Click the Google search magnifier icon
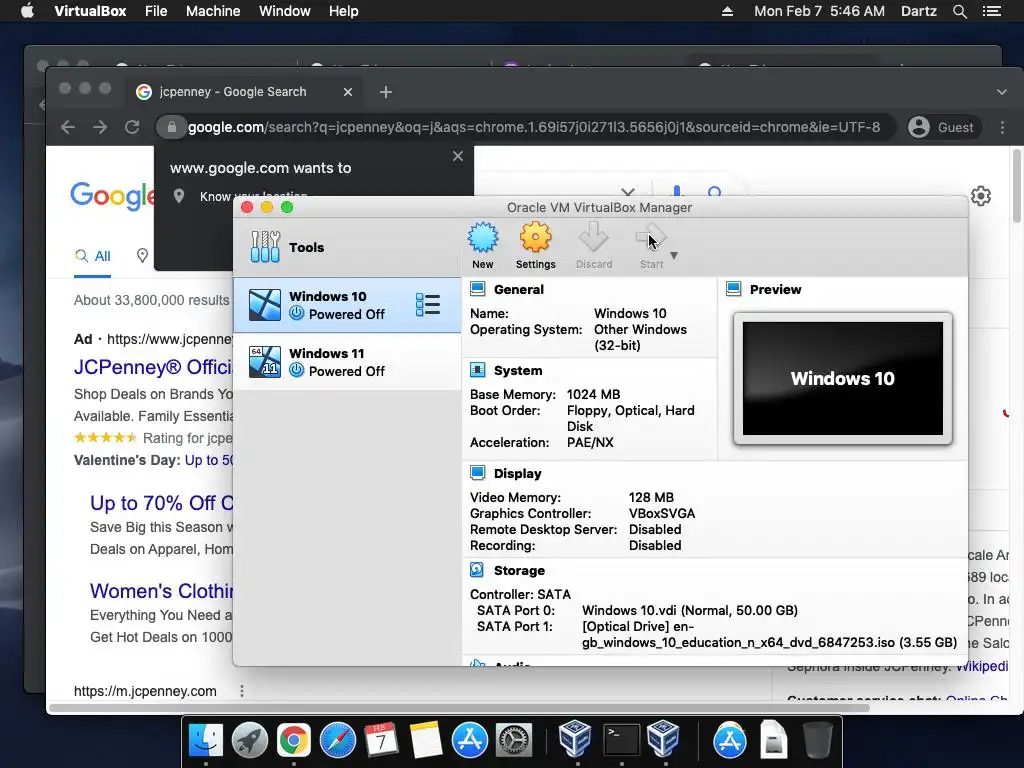This screenshot has width=1024, height=768. (714, 192)
